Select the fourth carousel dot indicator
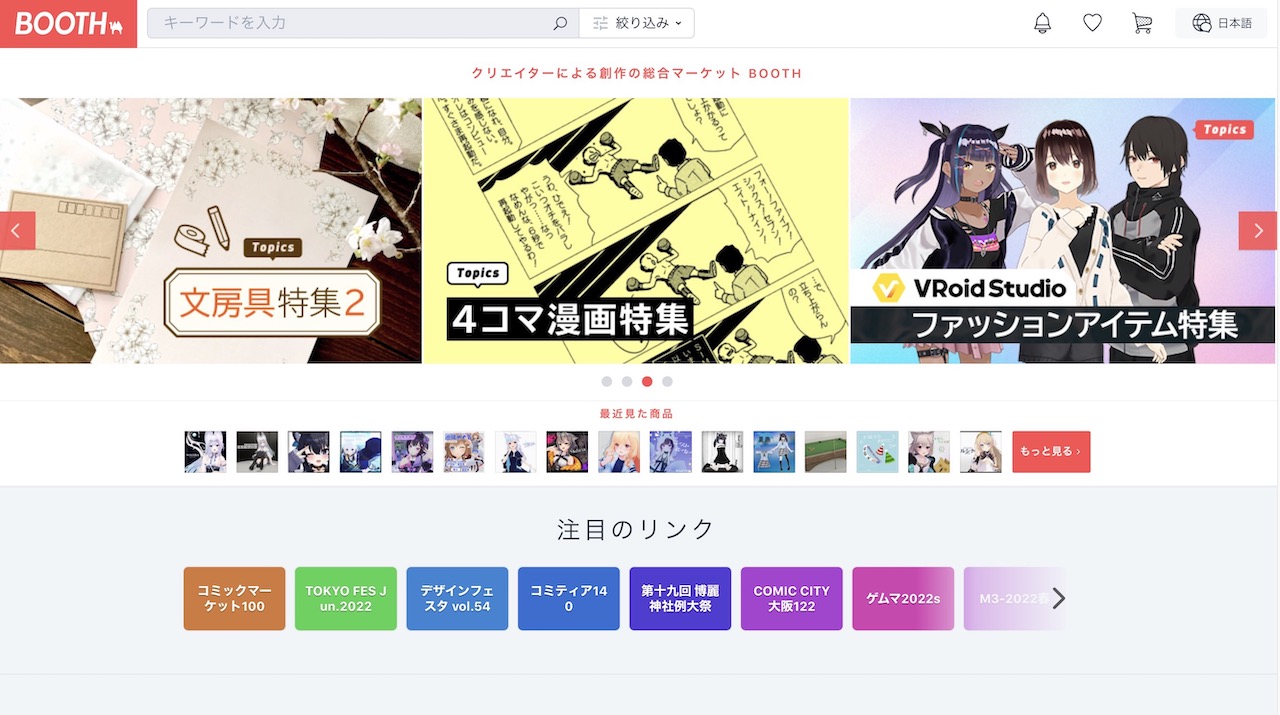The image size is (1280, 715). point(667,381)
